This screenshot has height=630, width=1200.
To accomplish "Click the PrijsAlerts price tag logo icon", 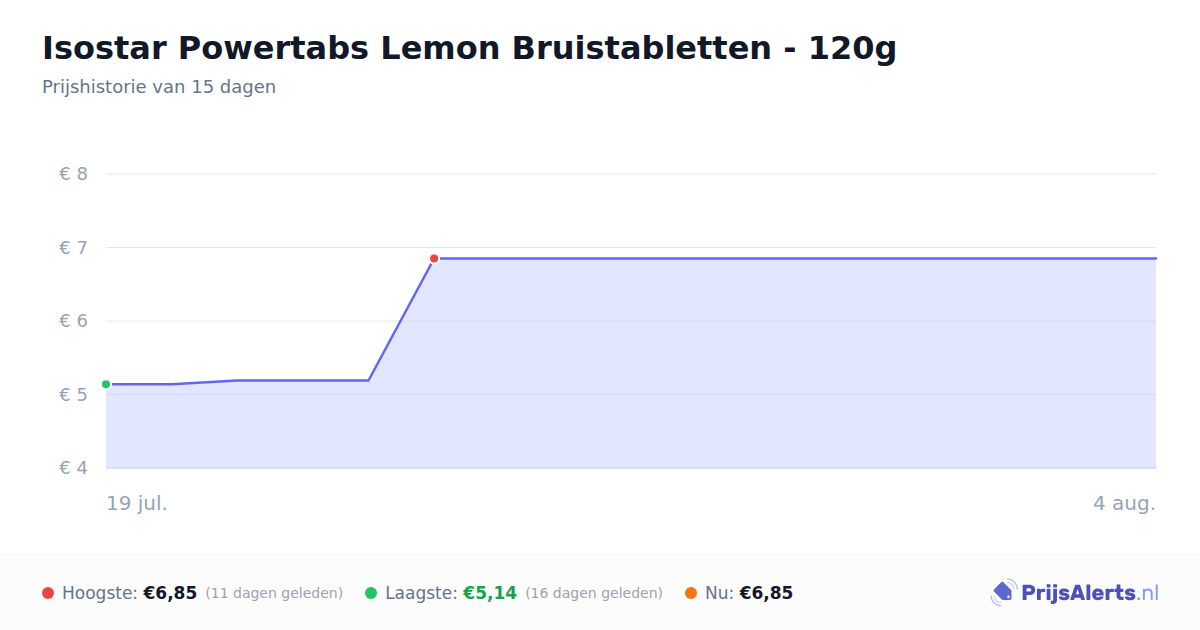I will point(1003,593).
